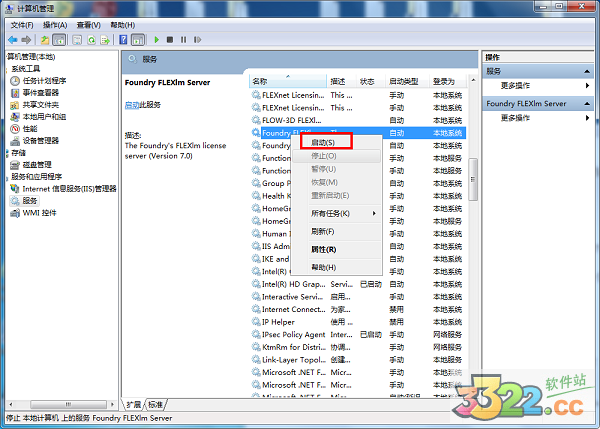Sort services by the 登录为 column header
This screenshot has width=600, height=429.
click(447, 82)
